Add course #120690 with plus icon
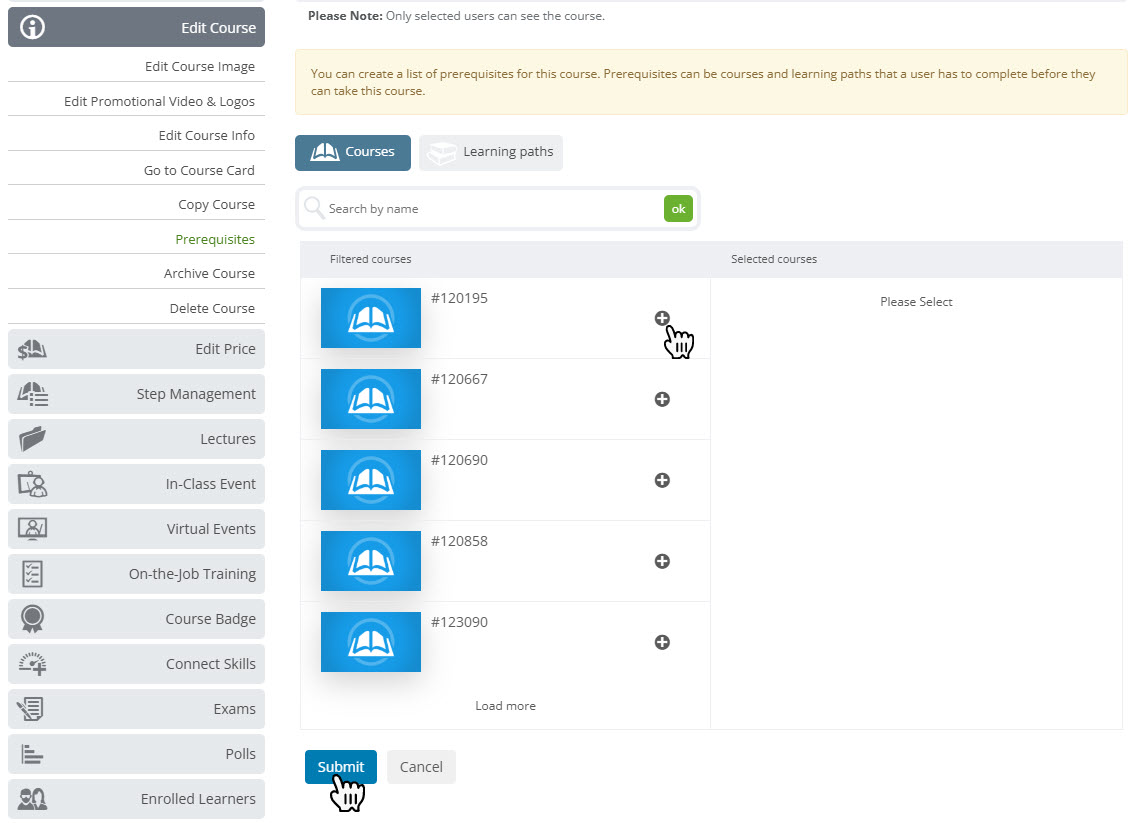The width and height of the screenshot is (1136, 823). tap(662, 480)
